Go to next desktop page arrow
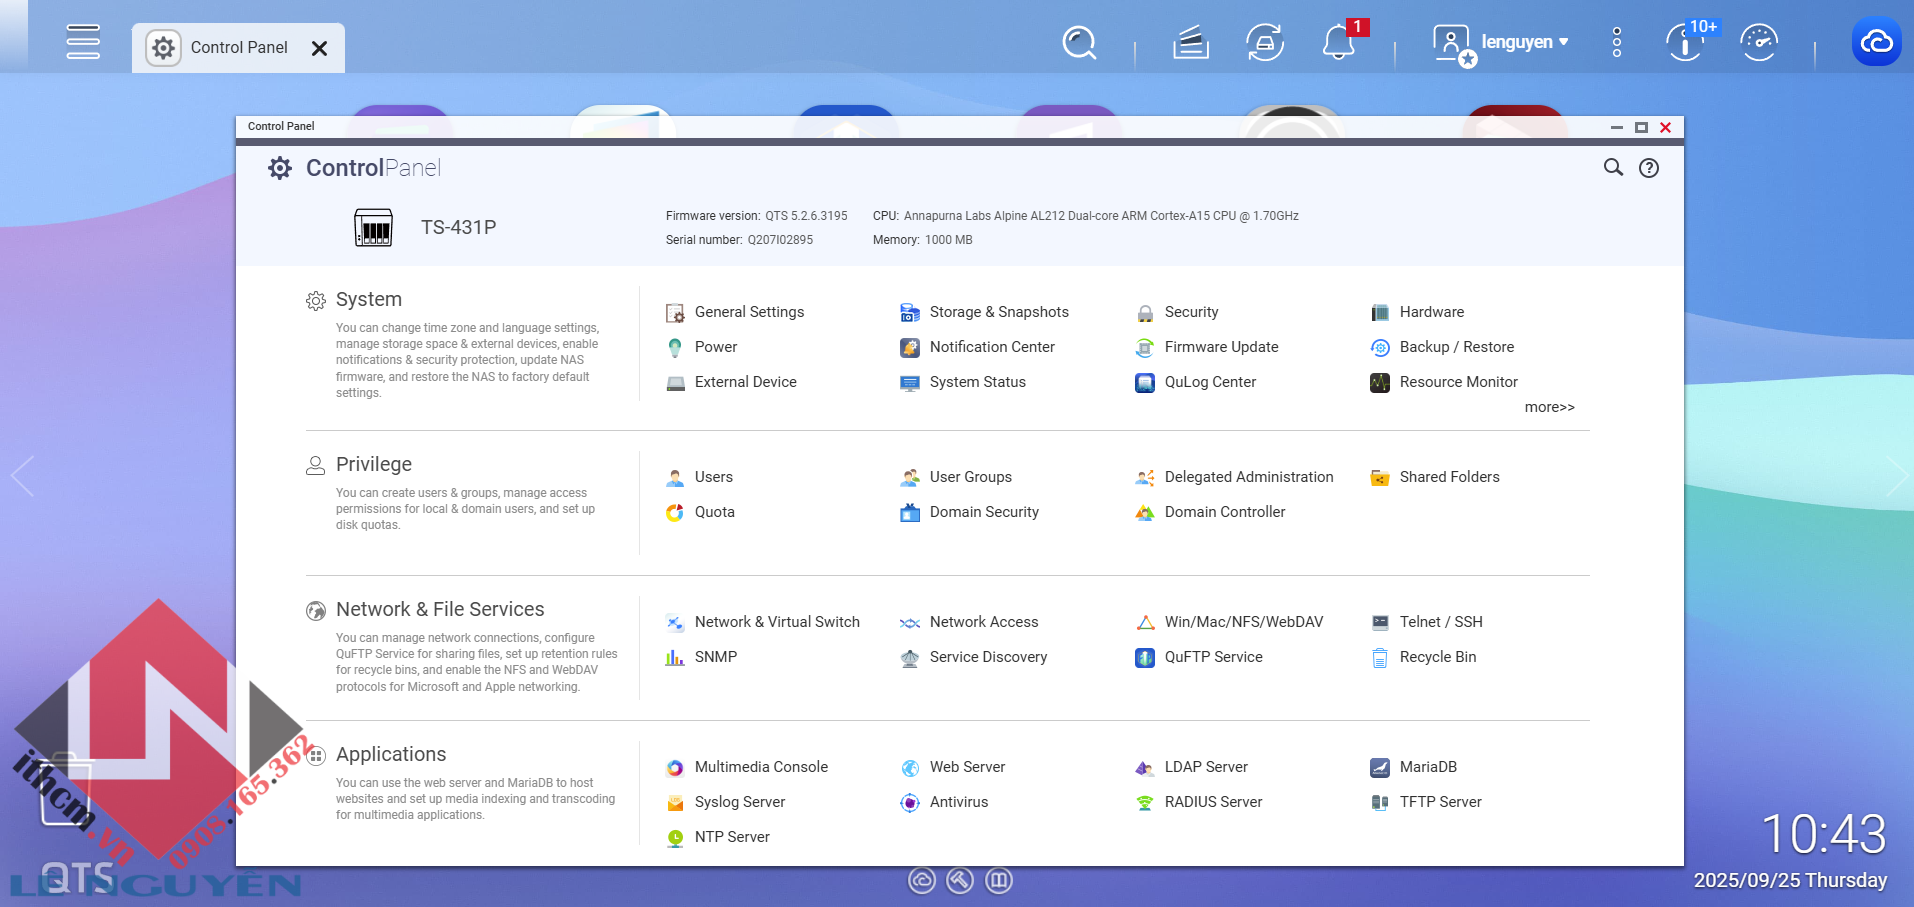 tap(1895, 476)
